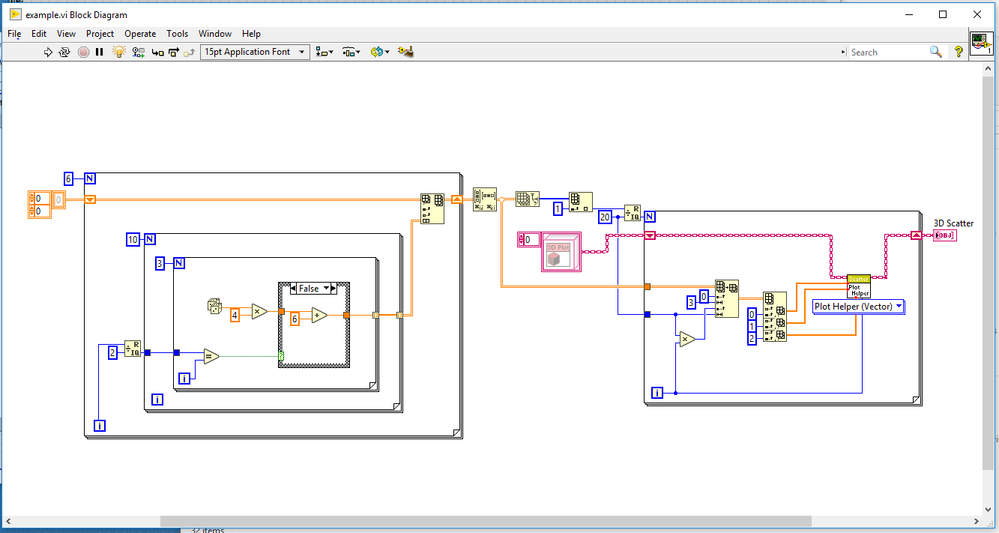Click the horizontal scrollbar thumb
Viewport: 999px width, 533px height.
[x=485, y=522]
